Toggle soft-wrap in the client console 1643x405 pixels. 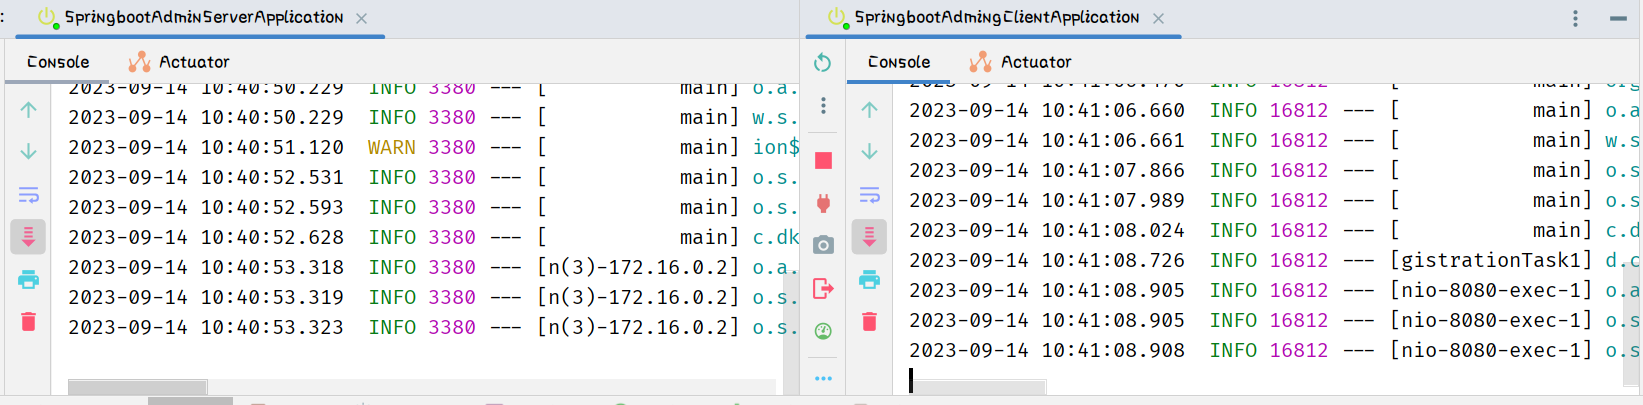pyautogui.click(x=869, y=195)
